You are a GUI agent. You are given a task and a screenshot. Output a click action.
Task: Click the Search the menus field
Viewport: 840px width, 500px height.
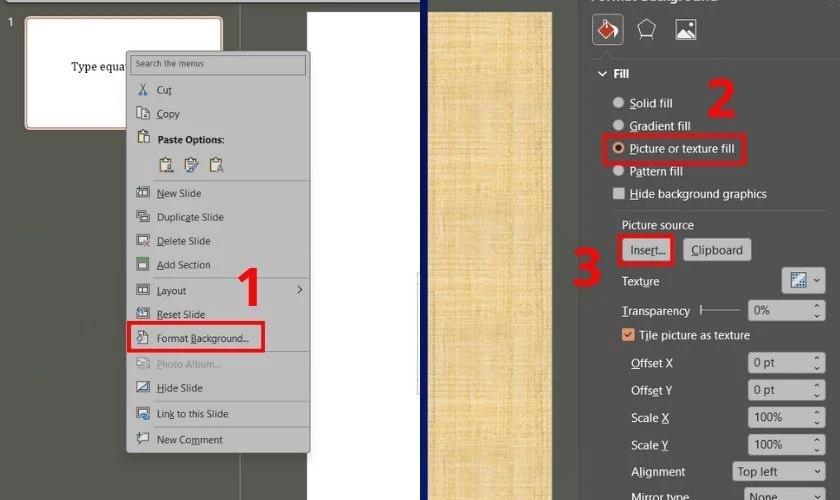[x=218, y=64]
